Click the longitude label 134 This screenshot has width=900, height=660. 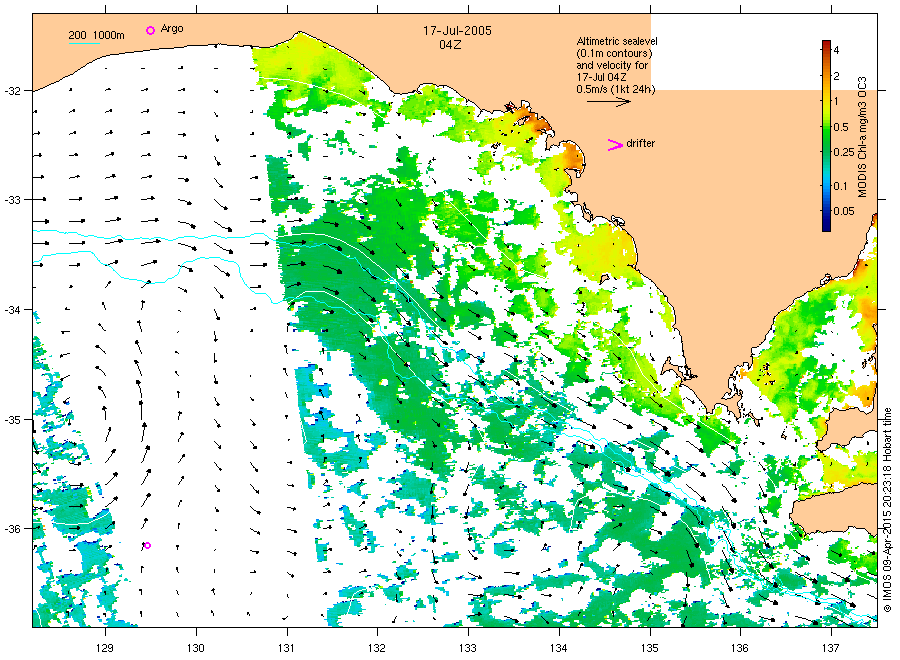click(558, 648)
